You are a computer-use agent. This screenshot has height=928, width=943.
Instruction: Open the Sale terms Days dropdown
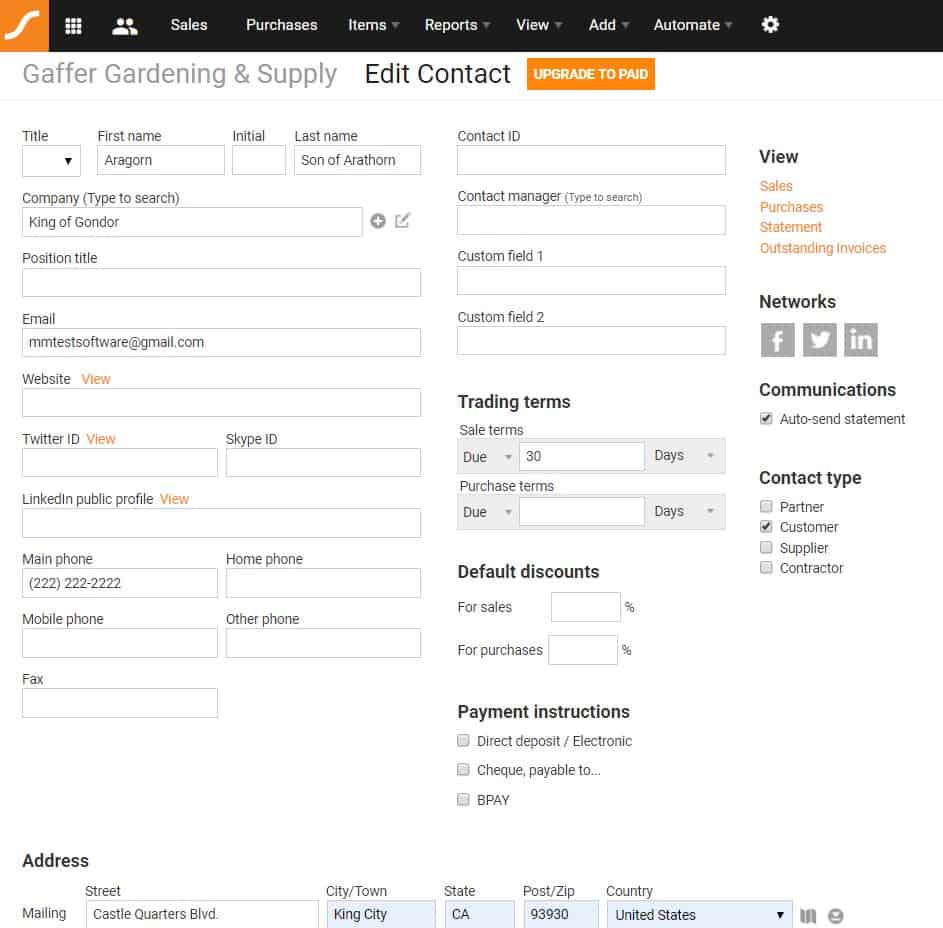point(684,456)
